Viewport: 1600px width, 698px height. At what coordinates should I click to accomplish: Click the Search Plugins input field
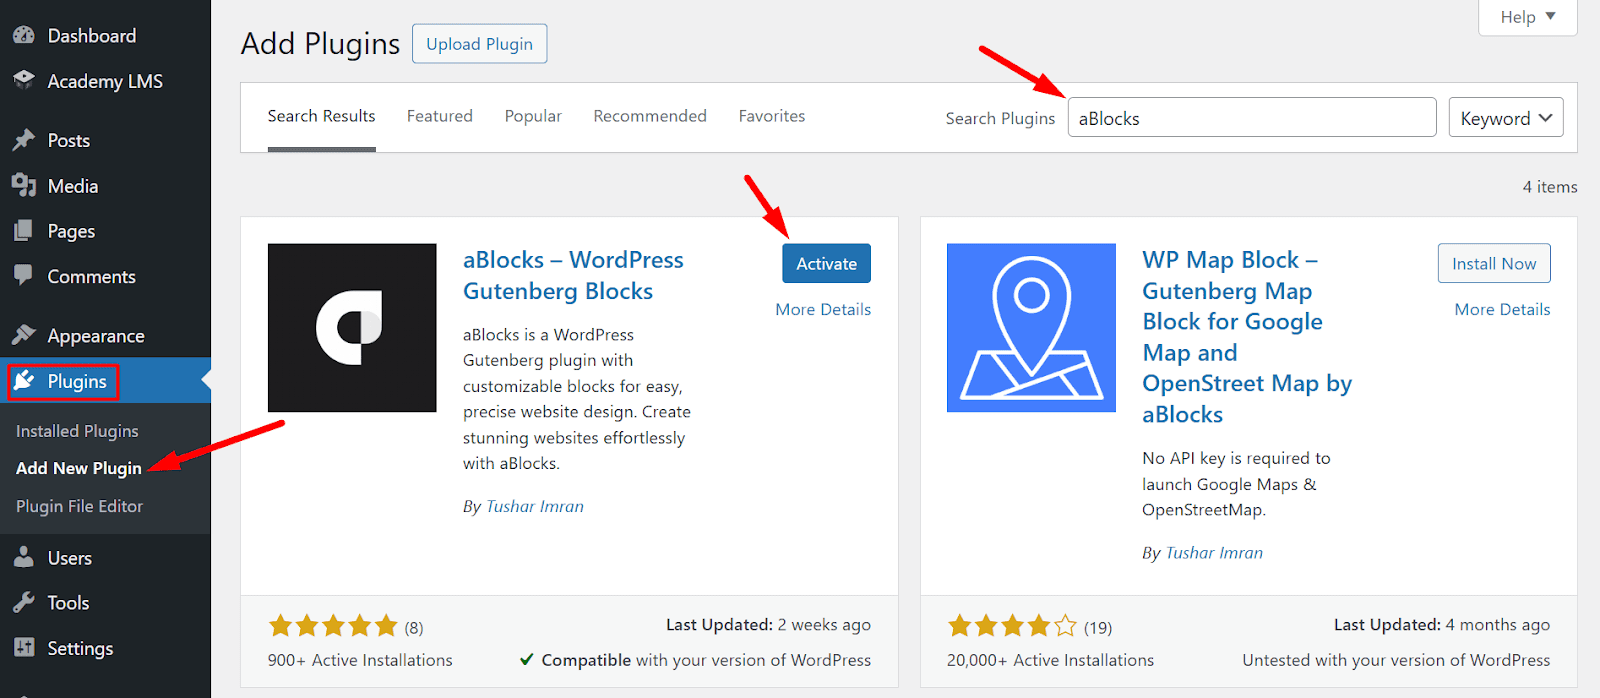tap(1252, 117)
